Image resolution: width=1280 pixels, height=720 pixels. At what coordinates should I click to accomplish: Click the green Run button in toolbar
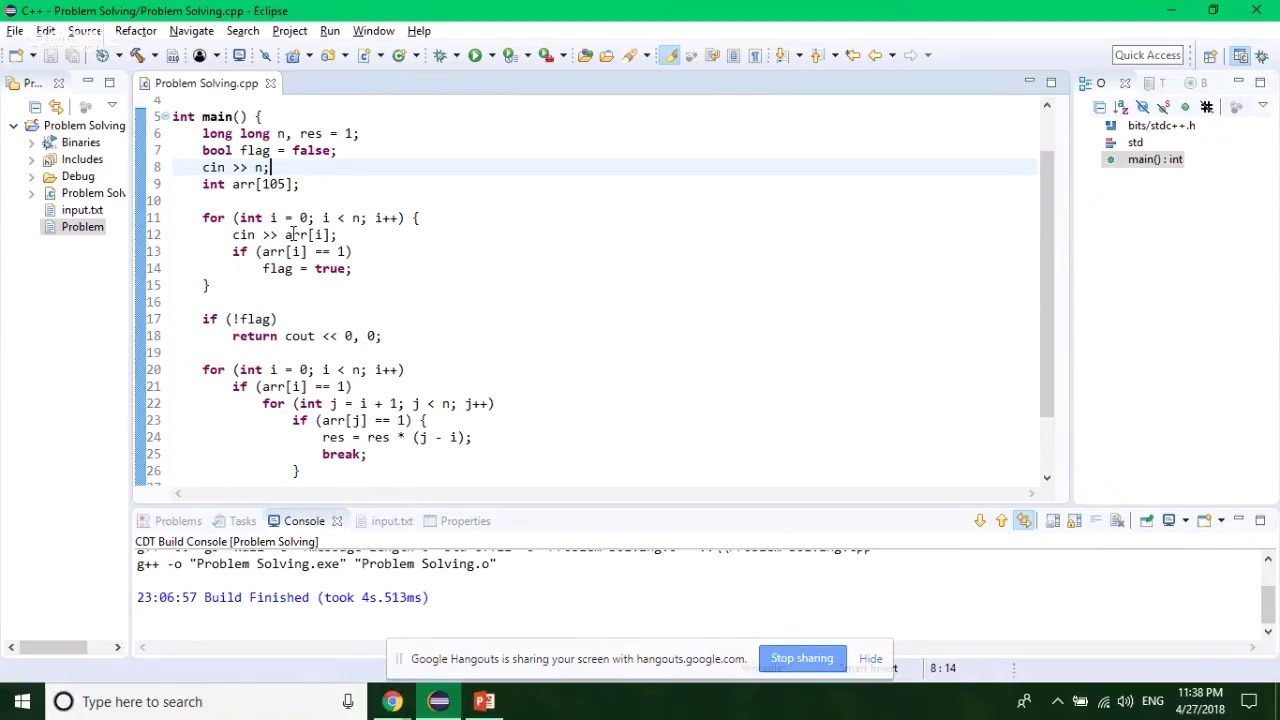point(475,55)
